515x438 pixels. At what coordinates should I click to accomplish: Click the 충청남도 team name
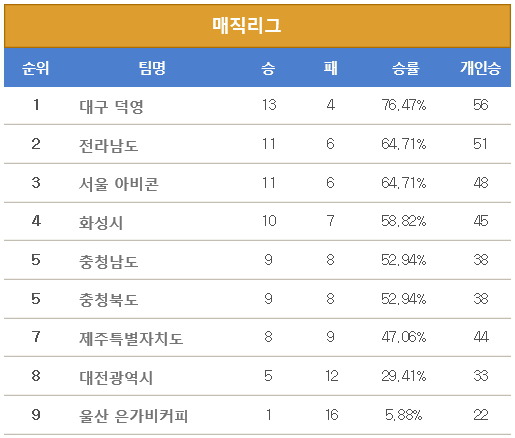coord(108,261)
